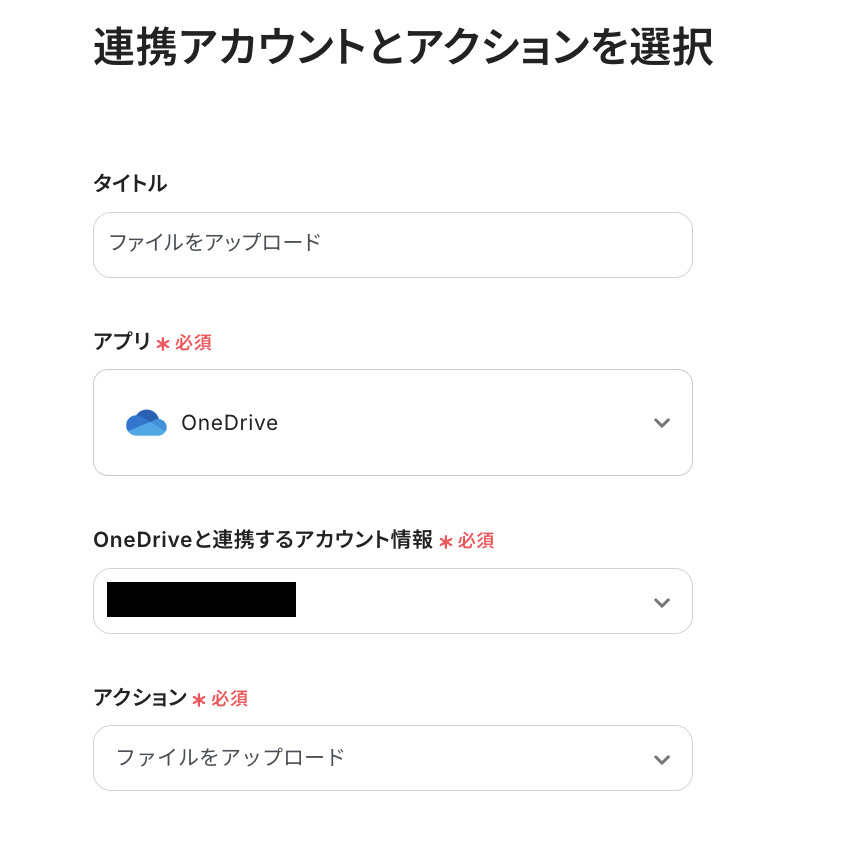The height and width of the screenshot is (842, 846).
Task: Click the タイトル field label
Action: (x=130, y=184)
